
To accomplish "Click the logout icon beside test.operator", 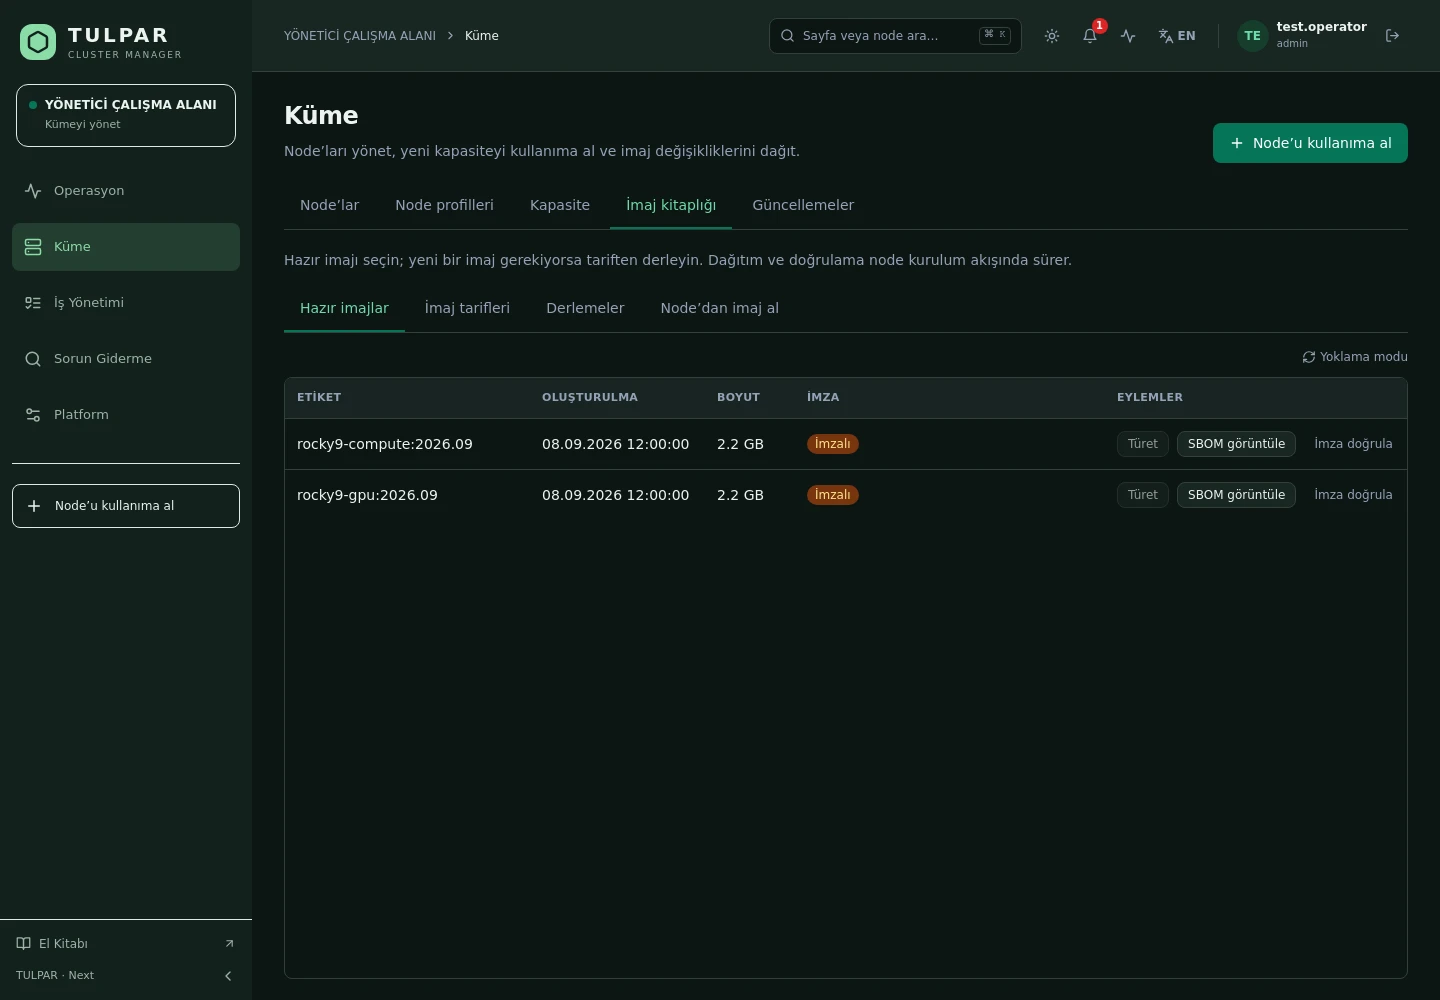I will pos(1392,36).
